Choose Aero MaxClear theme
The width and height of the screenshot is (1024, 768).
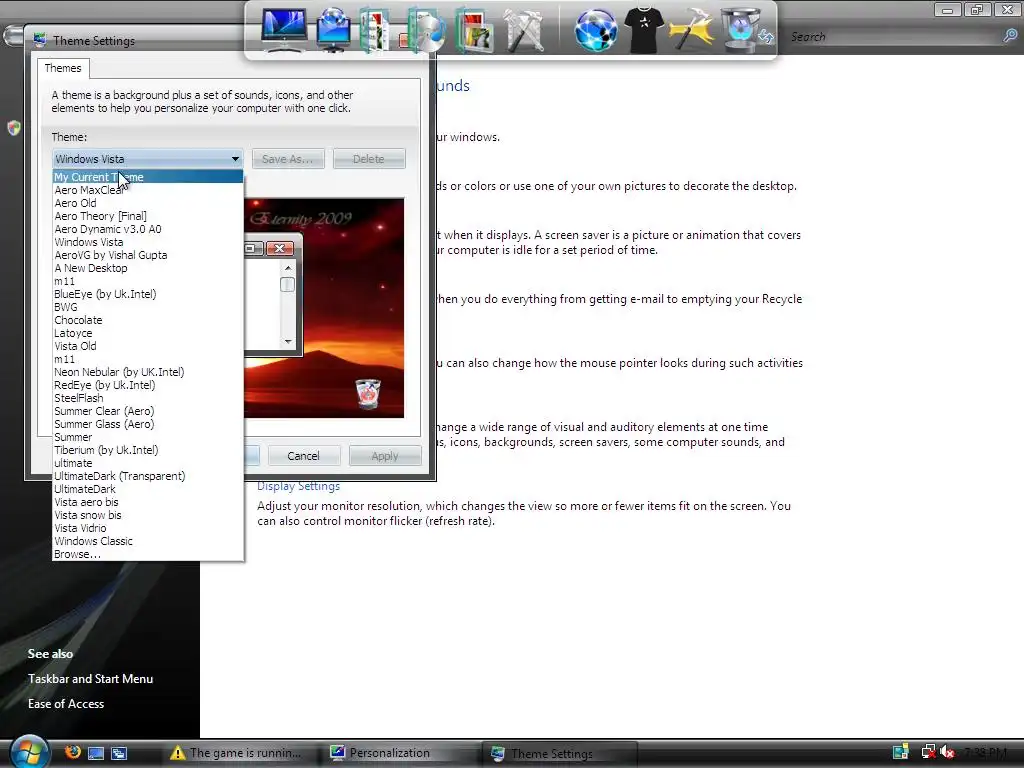(148, 190)
